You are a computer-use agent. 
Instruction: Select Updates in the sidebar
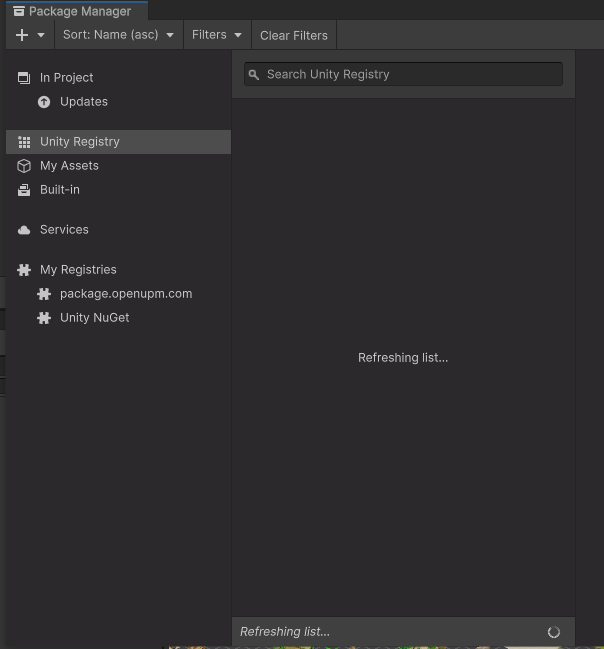(118, 102)
